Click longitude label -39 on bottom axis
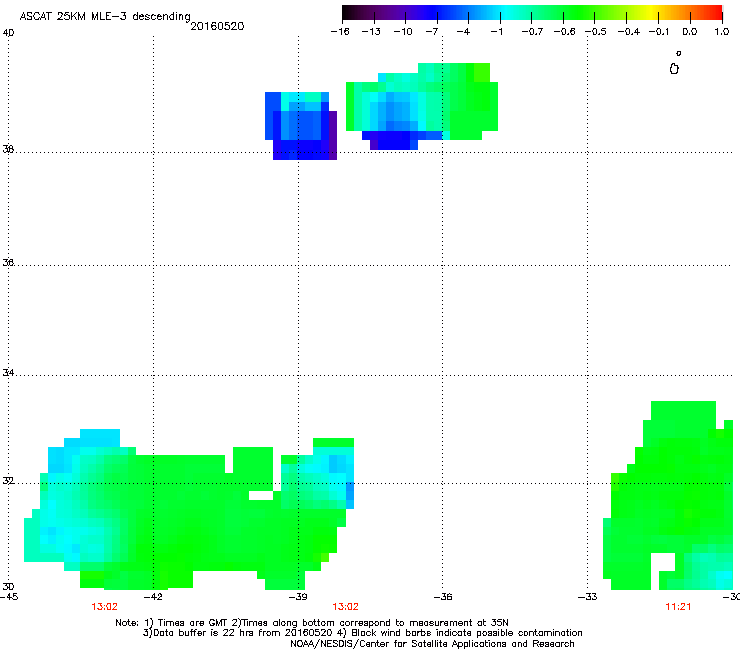This screenshot has width=740, height=650. point(298,597)
